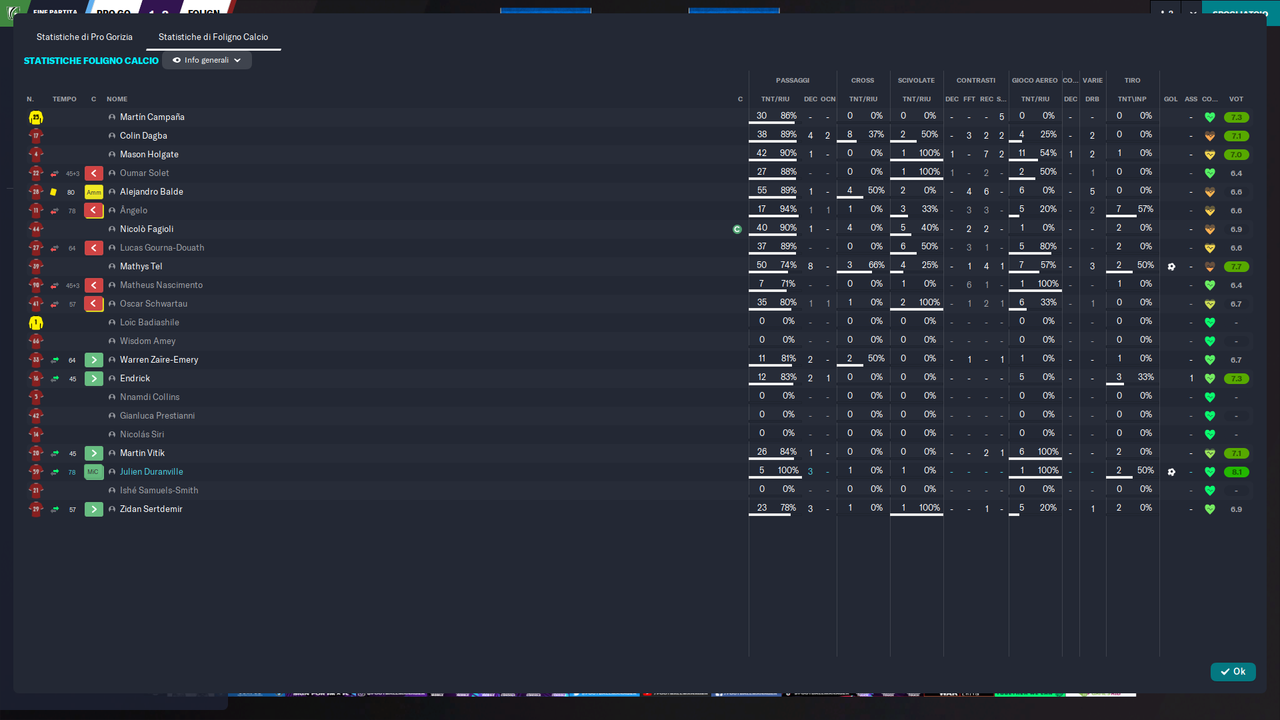Click the green substituted-on arrow for Endrick
Screen dimensions: 1280x720
[x=94, y=379]
